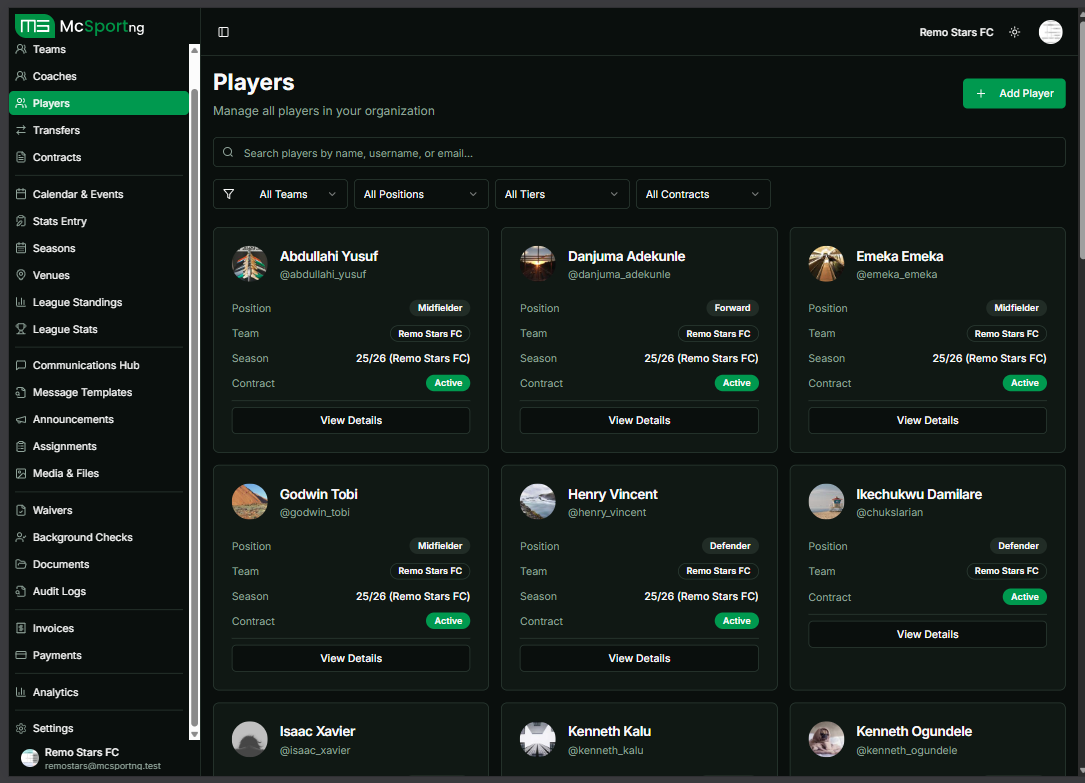View Details for Godwin Tobi

350,658
